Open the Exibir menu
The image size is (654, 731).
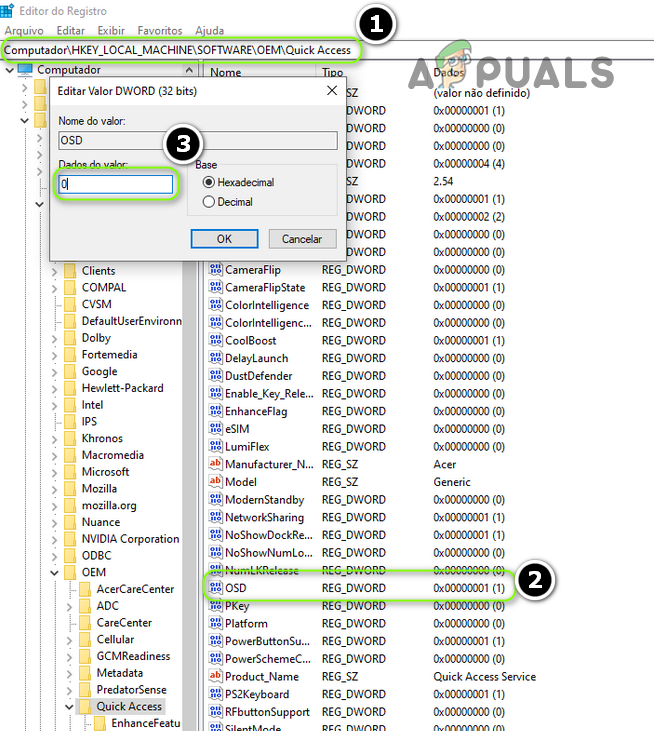111,31
